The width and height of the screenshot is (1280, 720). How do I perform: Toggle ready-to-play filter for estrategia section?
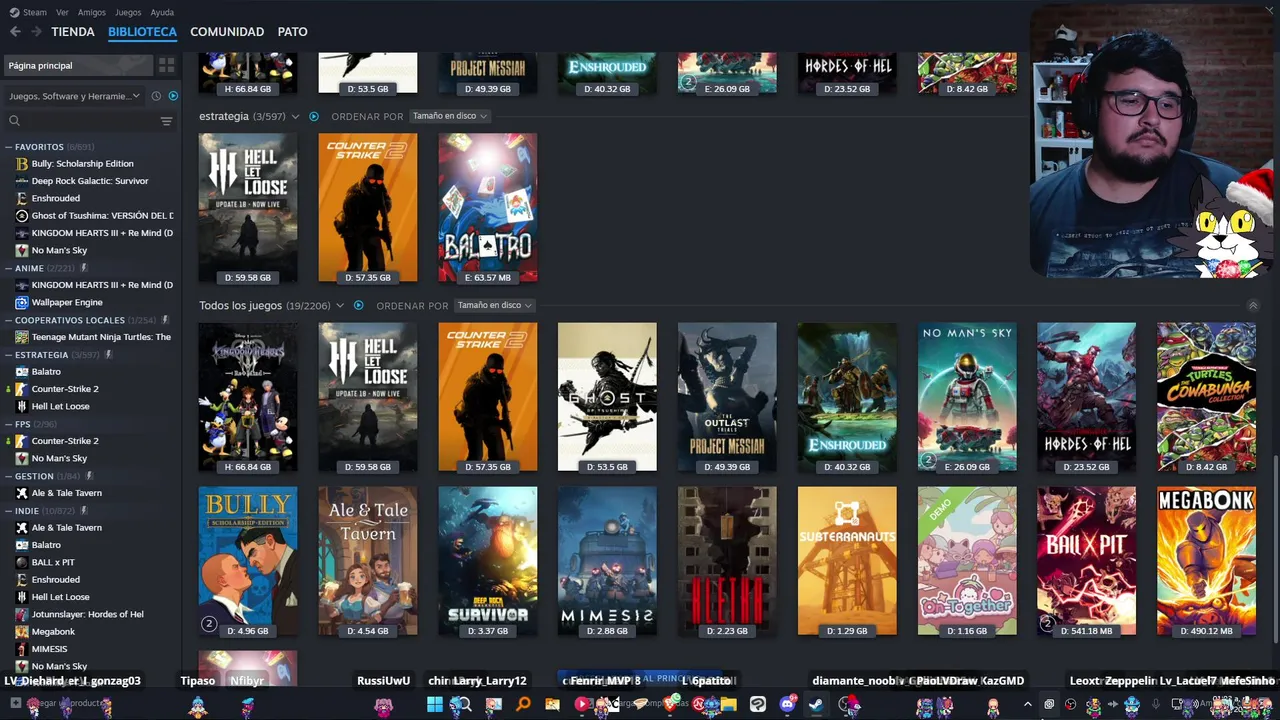314,116
